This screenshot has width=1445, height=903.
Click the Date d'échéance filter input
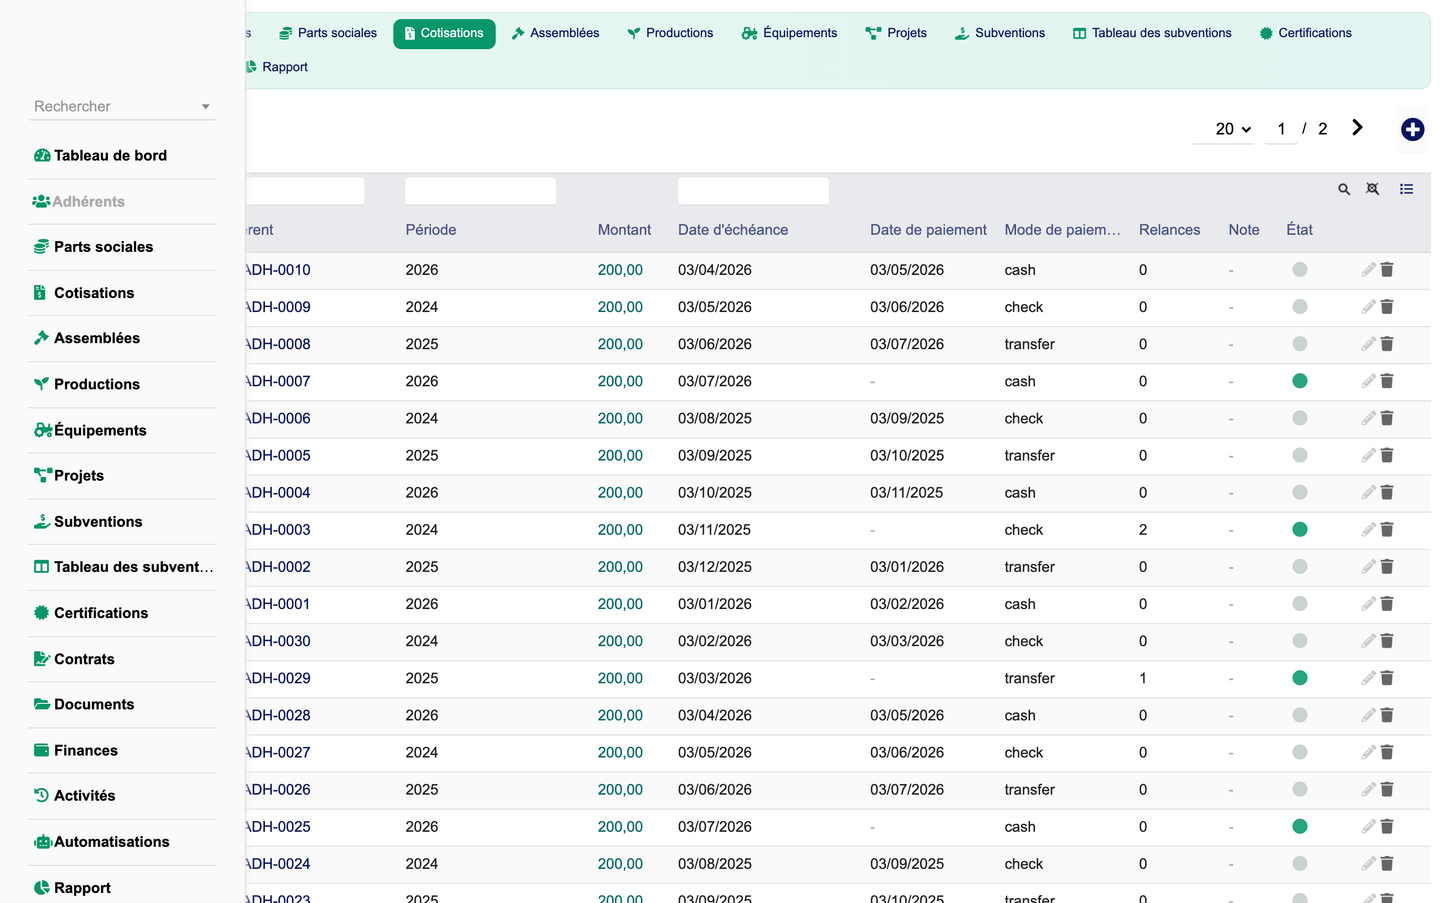(x=753, y=191)
